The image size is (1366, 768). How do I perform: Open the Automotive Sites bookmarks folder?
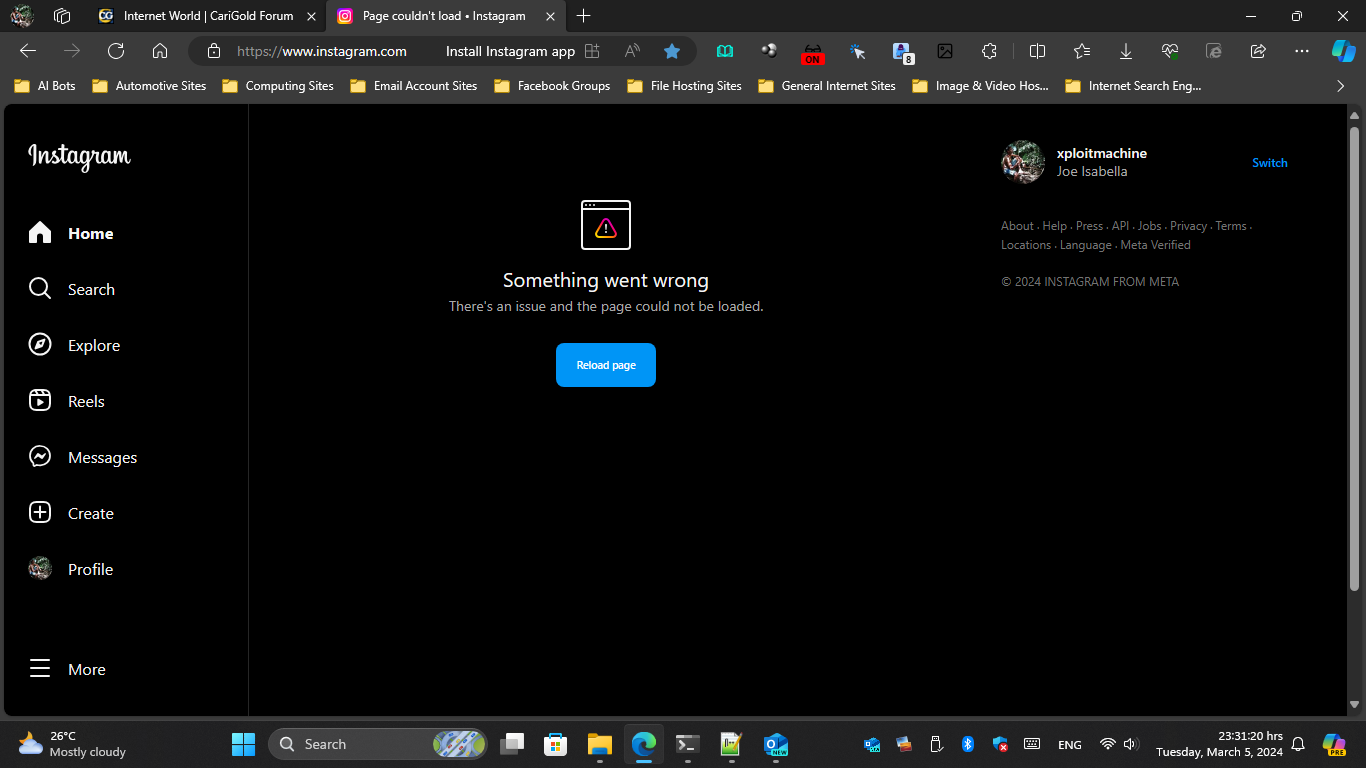tap(149, 86)
